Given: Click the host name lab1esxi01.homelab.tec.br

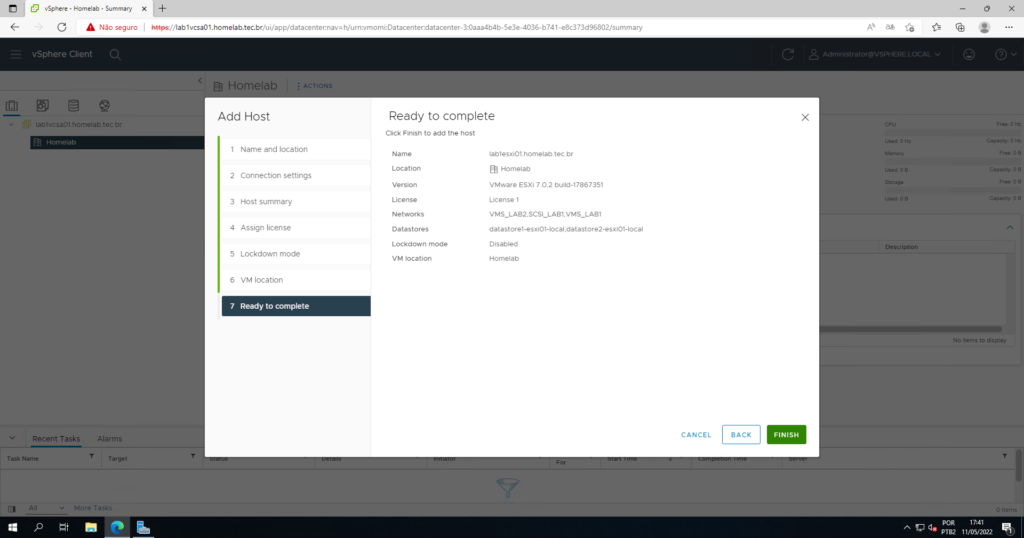Looking at the screenshot, I should [531, 154].
